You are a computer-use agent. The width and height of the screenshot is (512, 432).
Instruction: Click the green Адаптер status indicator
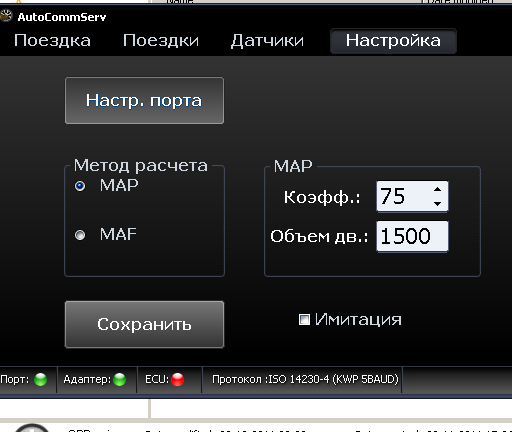pyautogui.click(x=120, y=379)
